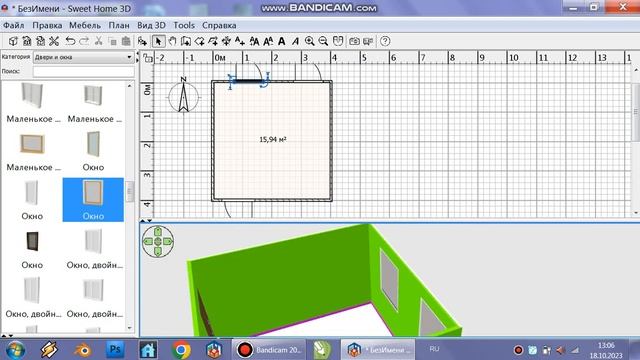Click the Поиск search field
The image size is (640, 360).
[83, 71]
